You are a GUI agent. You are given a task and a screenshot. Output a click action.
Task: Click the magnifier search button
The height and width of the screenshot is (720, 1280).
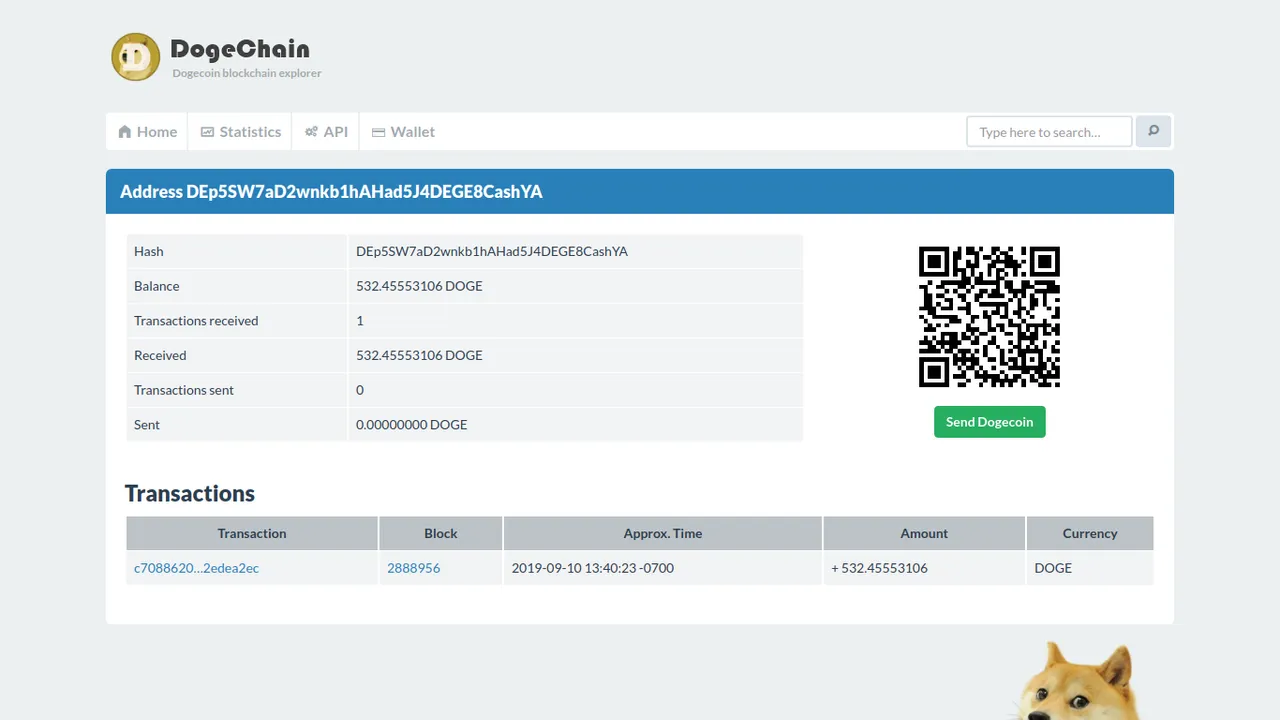point(1153,131)
